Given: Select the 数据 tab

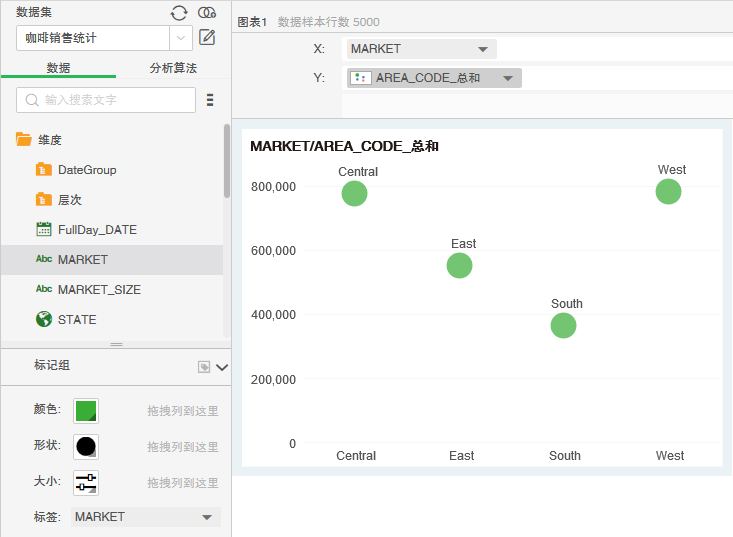Looking at the screenshot, I should click(58, 68).
